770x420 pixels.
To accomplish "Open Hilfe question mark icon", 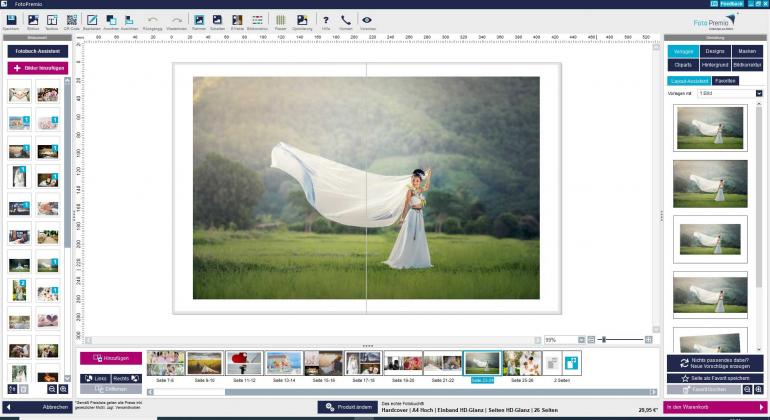I will click(326, 20).
